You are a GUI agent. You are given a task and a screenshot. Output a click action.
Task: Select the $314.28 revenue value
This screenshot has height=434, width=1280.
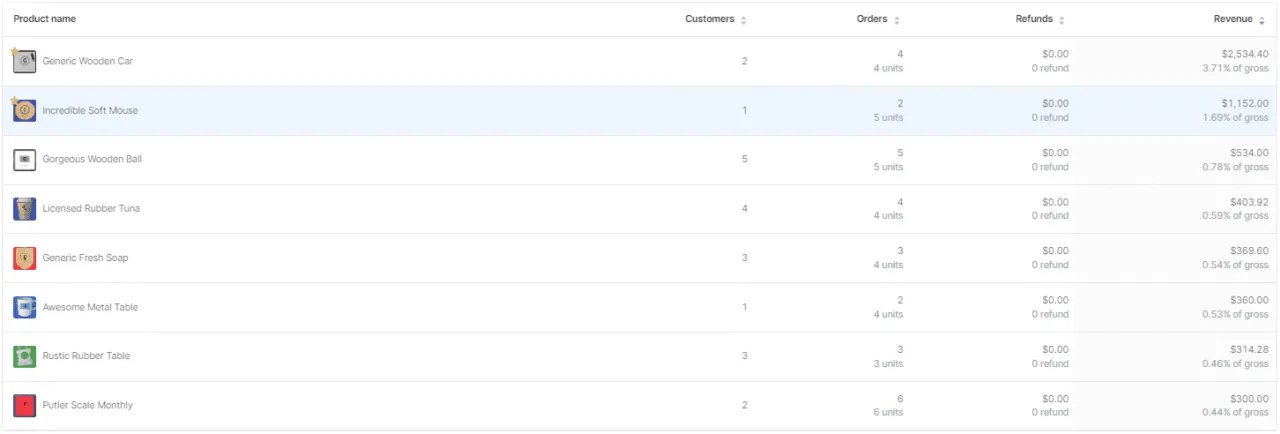1250,349
